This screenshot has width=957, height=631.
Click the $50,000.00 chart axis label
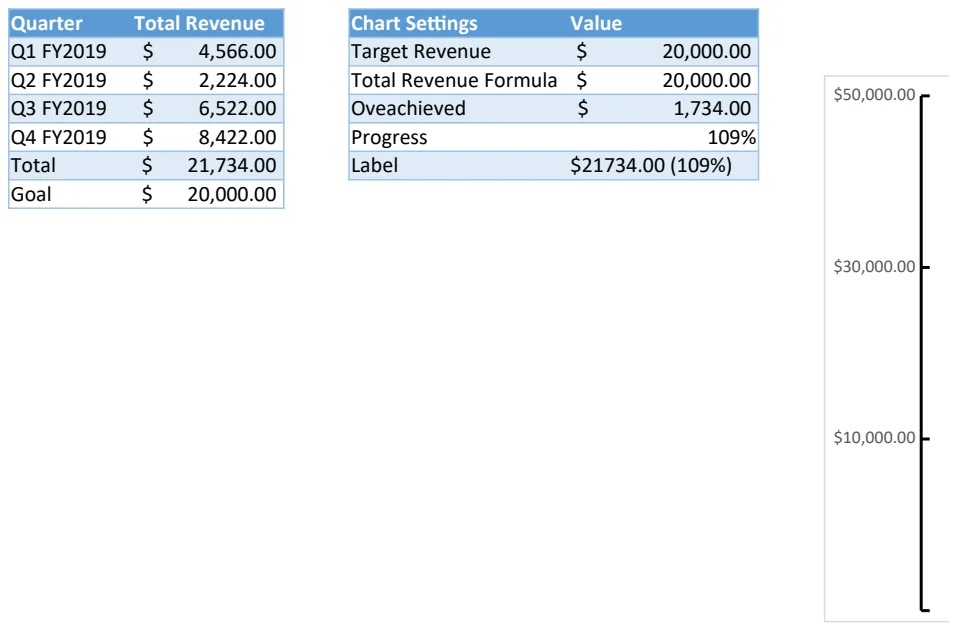pos(874,95)
